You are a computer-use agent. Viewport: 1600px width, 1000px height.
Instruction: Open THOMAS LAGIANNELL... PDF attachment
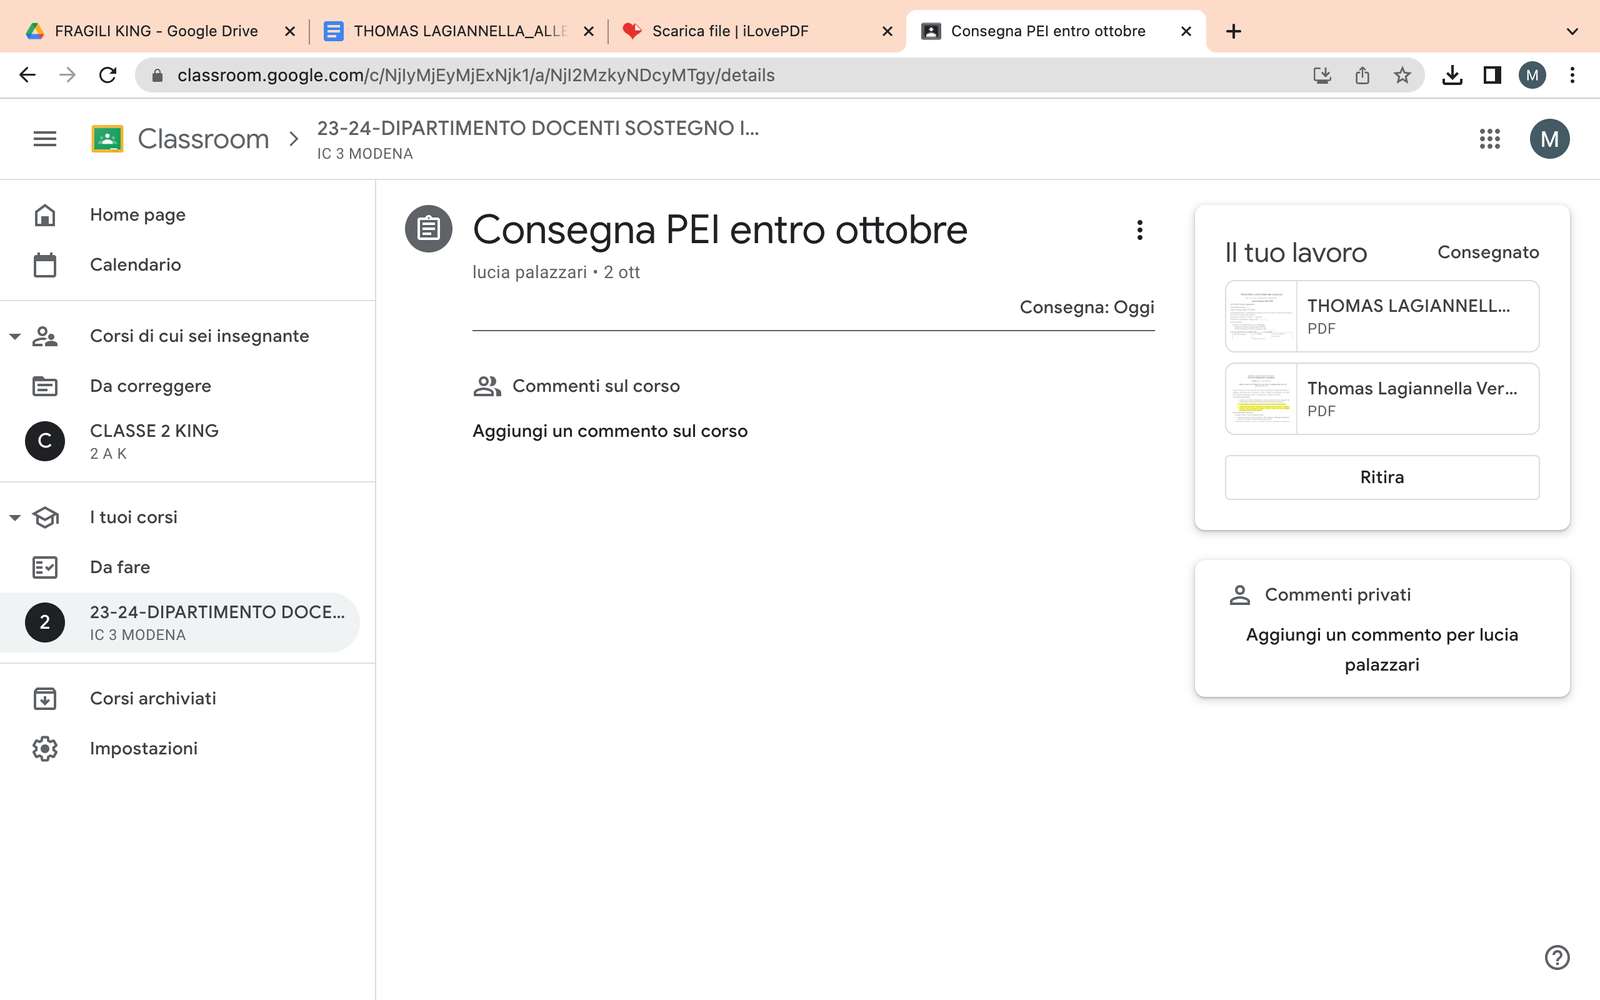pos(1382,316)
